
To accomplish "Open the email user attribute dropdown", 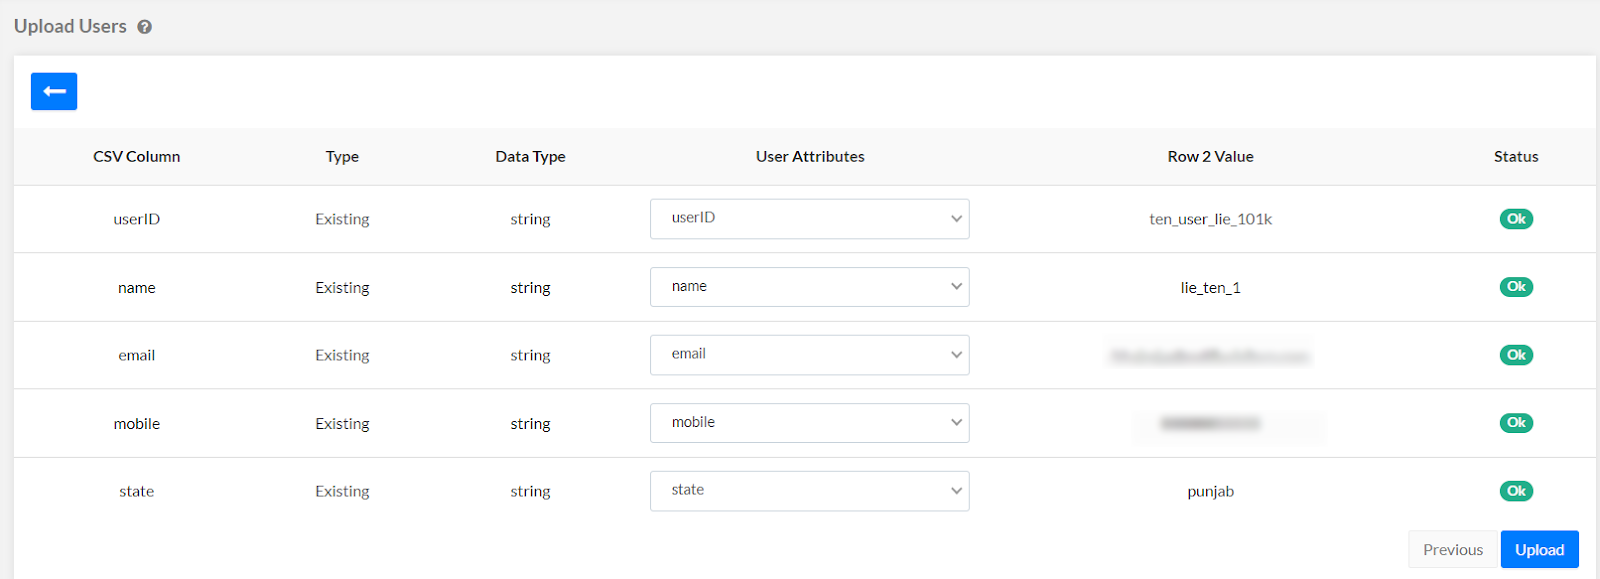I will (809, 355).
